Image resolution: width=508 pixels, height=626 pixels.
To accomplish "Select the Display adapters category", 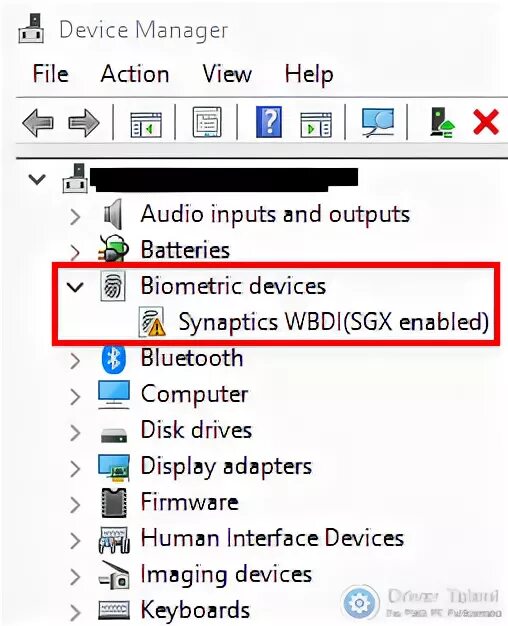I will [x=226, y=466].
